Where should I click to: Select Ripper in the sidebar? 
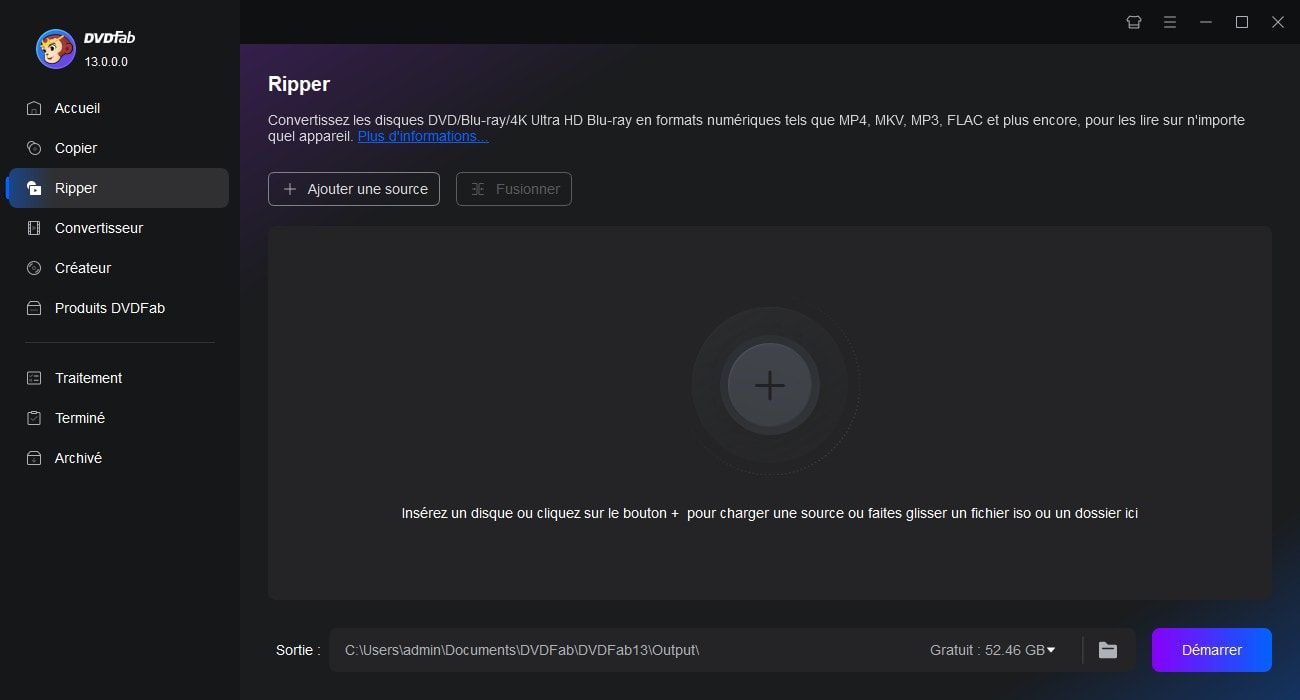(118, 188)
